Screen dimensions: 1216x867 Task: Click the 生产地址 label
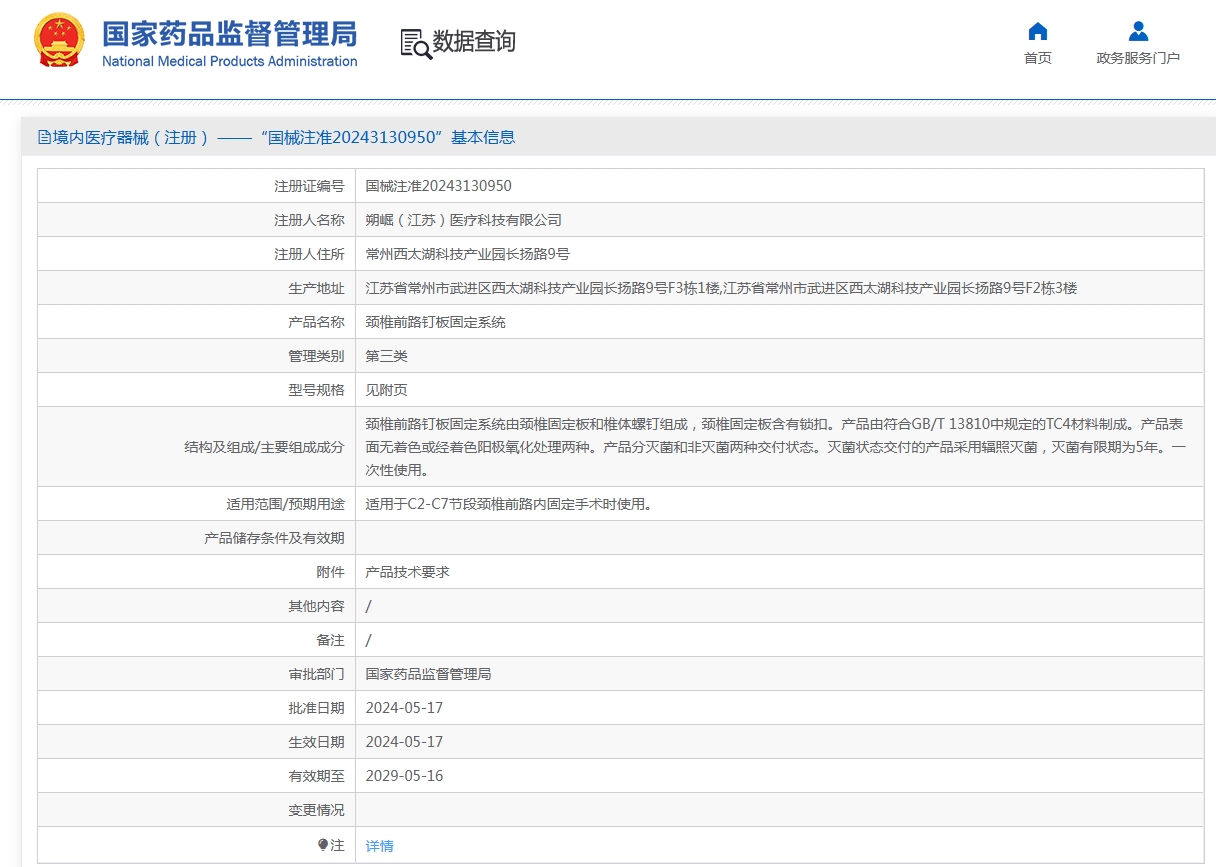tap(316, 288)
